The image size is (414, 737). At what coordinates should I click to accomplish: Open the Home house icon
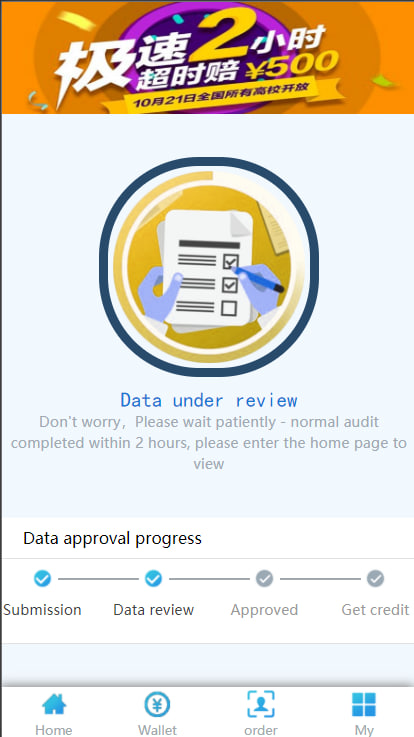pyautogui.click(x=54, y=704)
